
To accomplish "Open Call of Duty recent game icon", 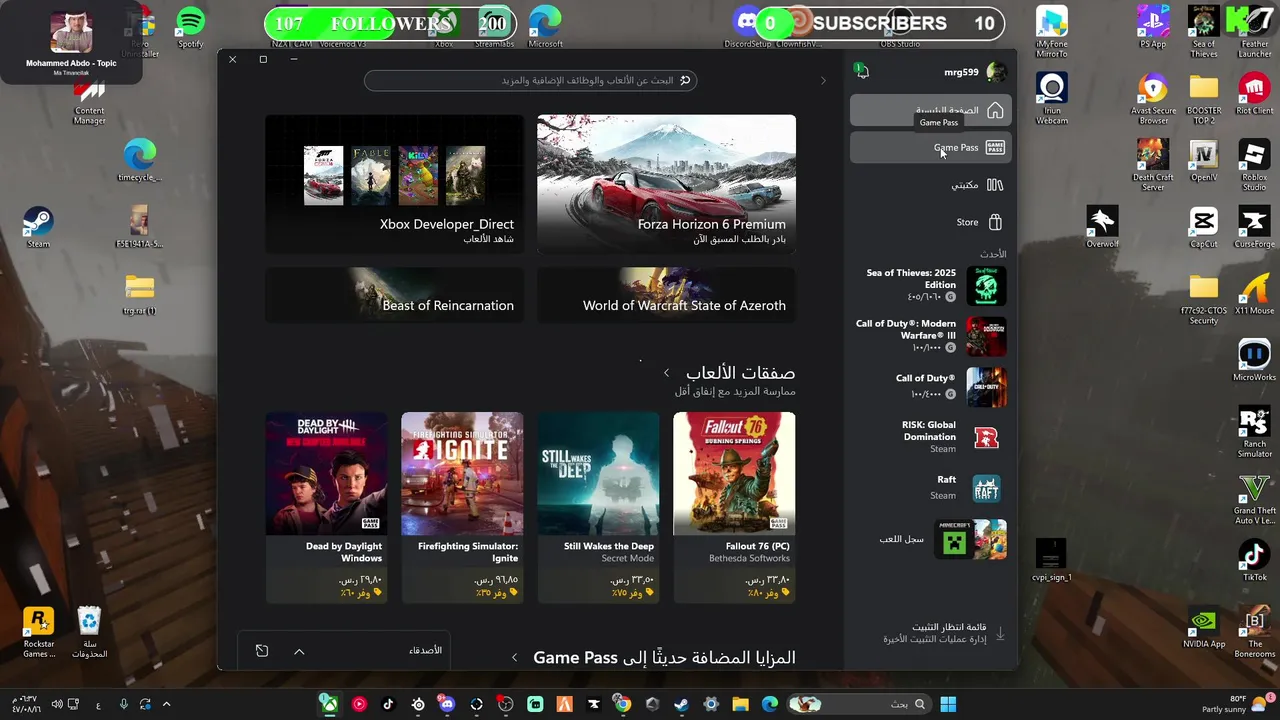I will pyautogui.click(x=986, y=387).
